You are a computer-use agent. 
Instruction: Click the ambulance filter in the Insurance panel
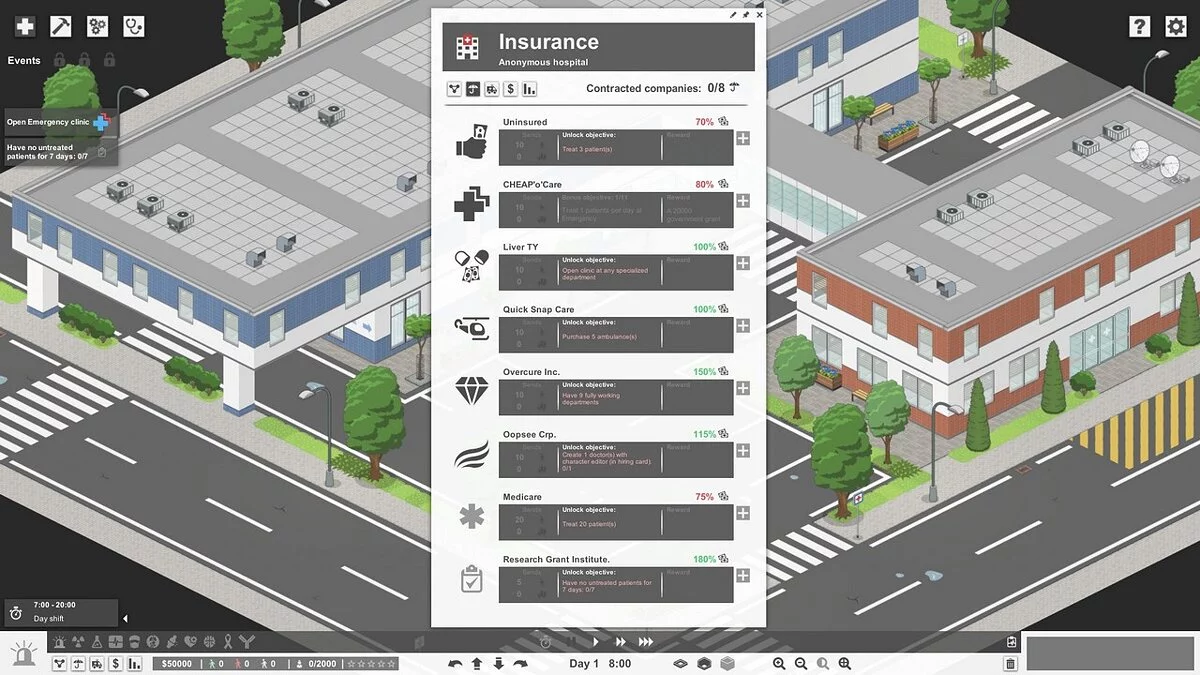pyautogui.click(x=491, y=89)
